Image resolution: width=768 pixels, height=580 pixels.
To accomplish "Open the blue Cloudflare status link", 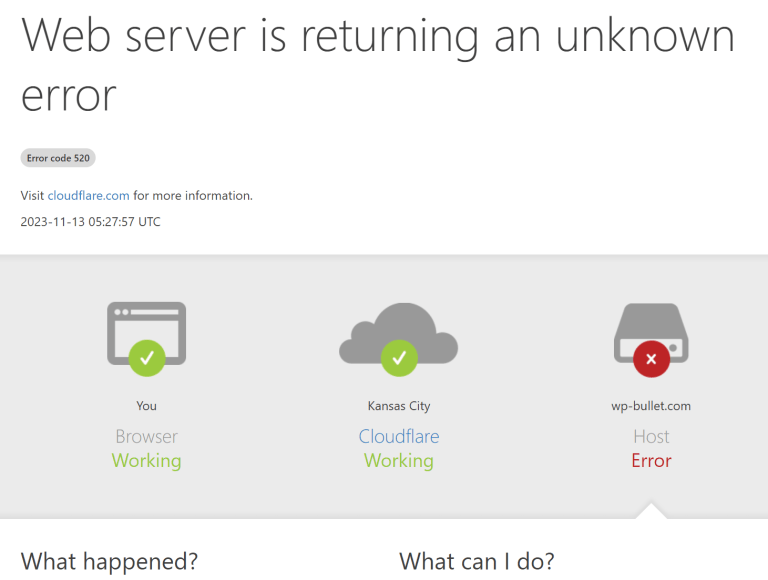I will (399, 437).
